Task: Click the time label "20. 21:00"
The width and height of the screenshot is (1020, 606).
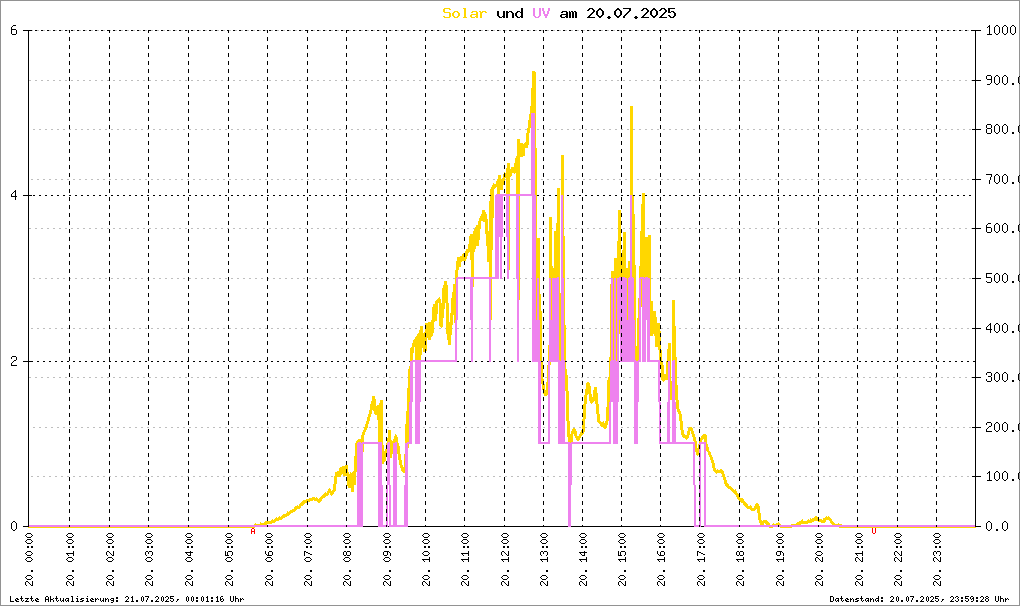Action: click(x=859, y=559)
